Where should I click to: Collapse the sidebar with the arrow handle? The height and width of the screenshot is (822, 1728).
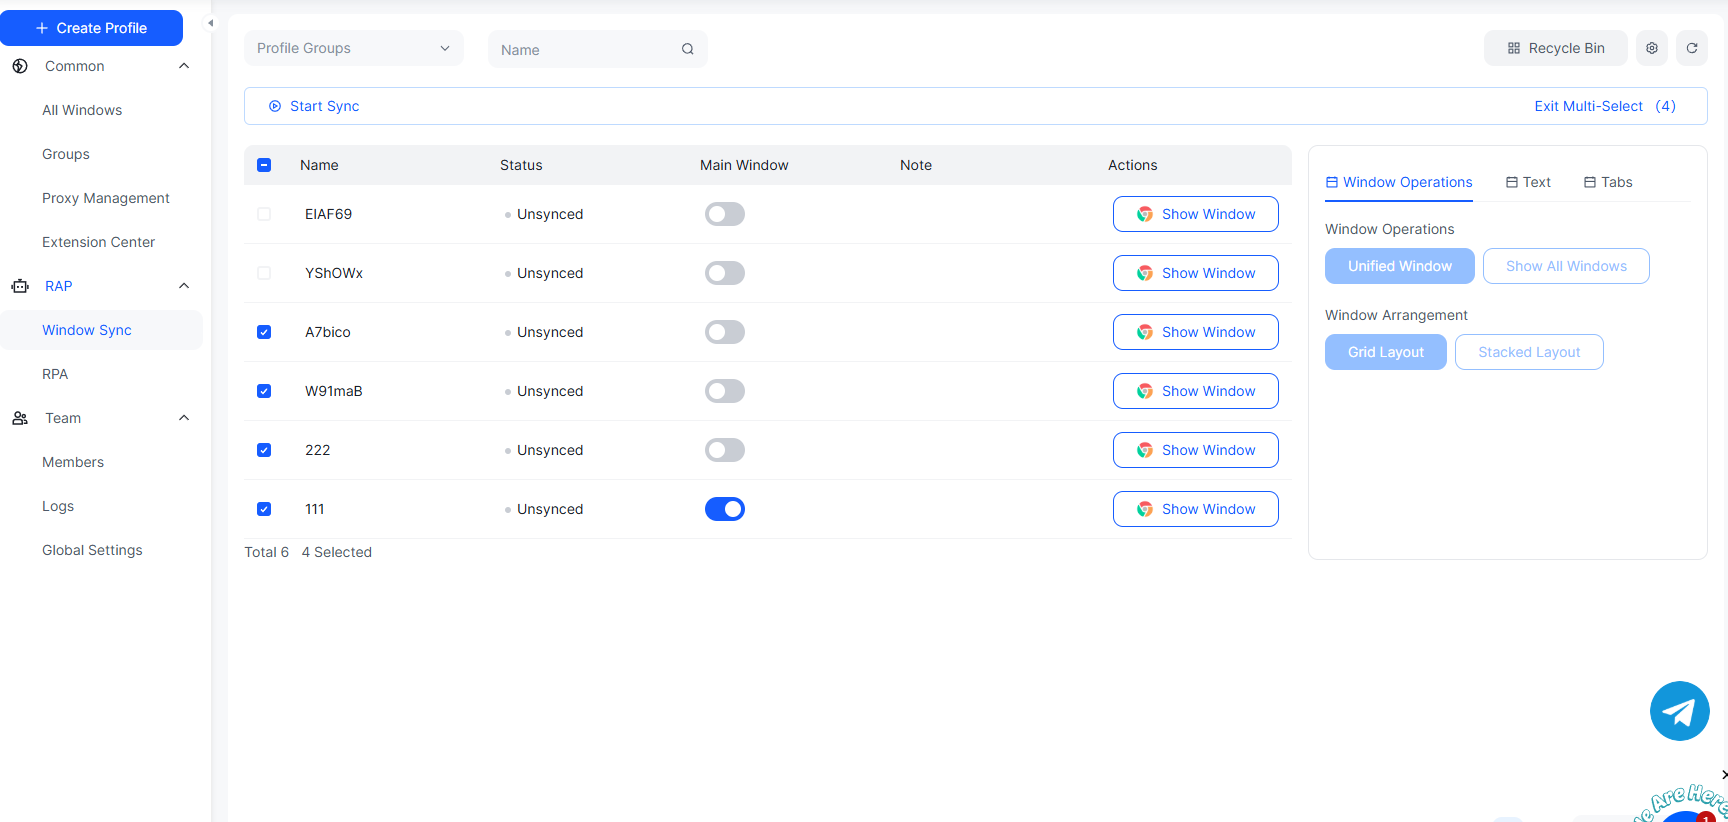(x=210, y=23)
